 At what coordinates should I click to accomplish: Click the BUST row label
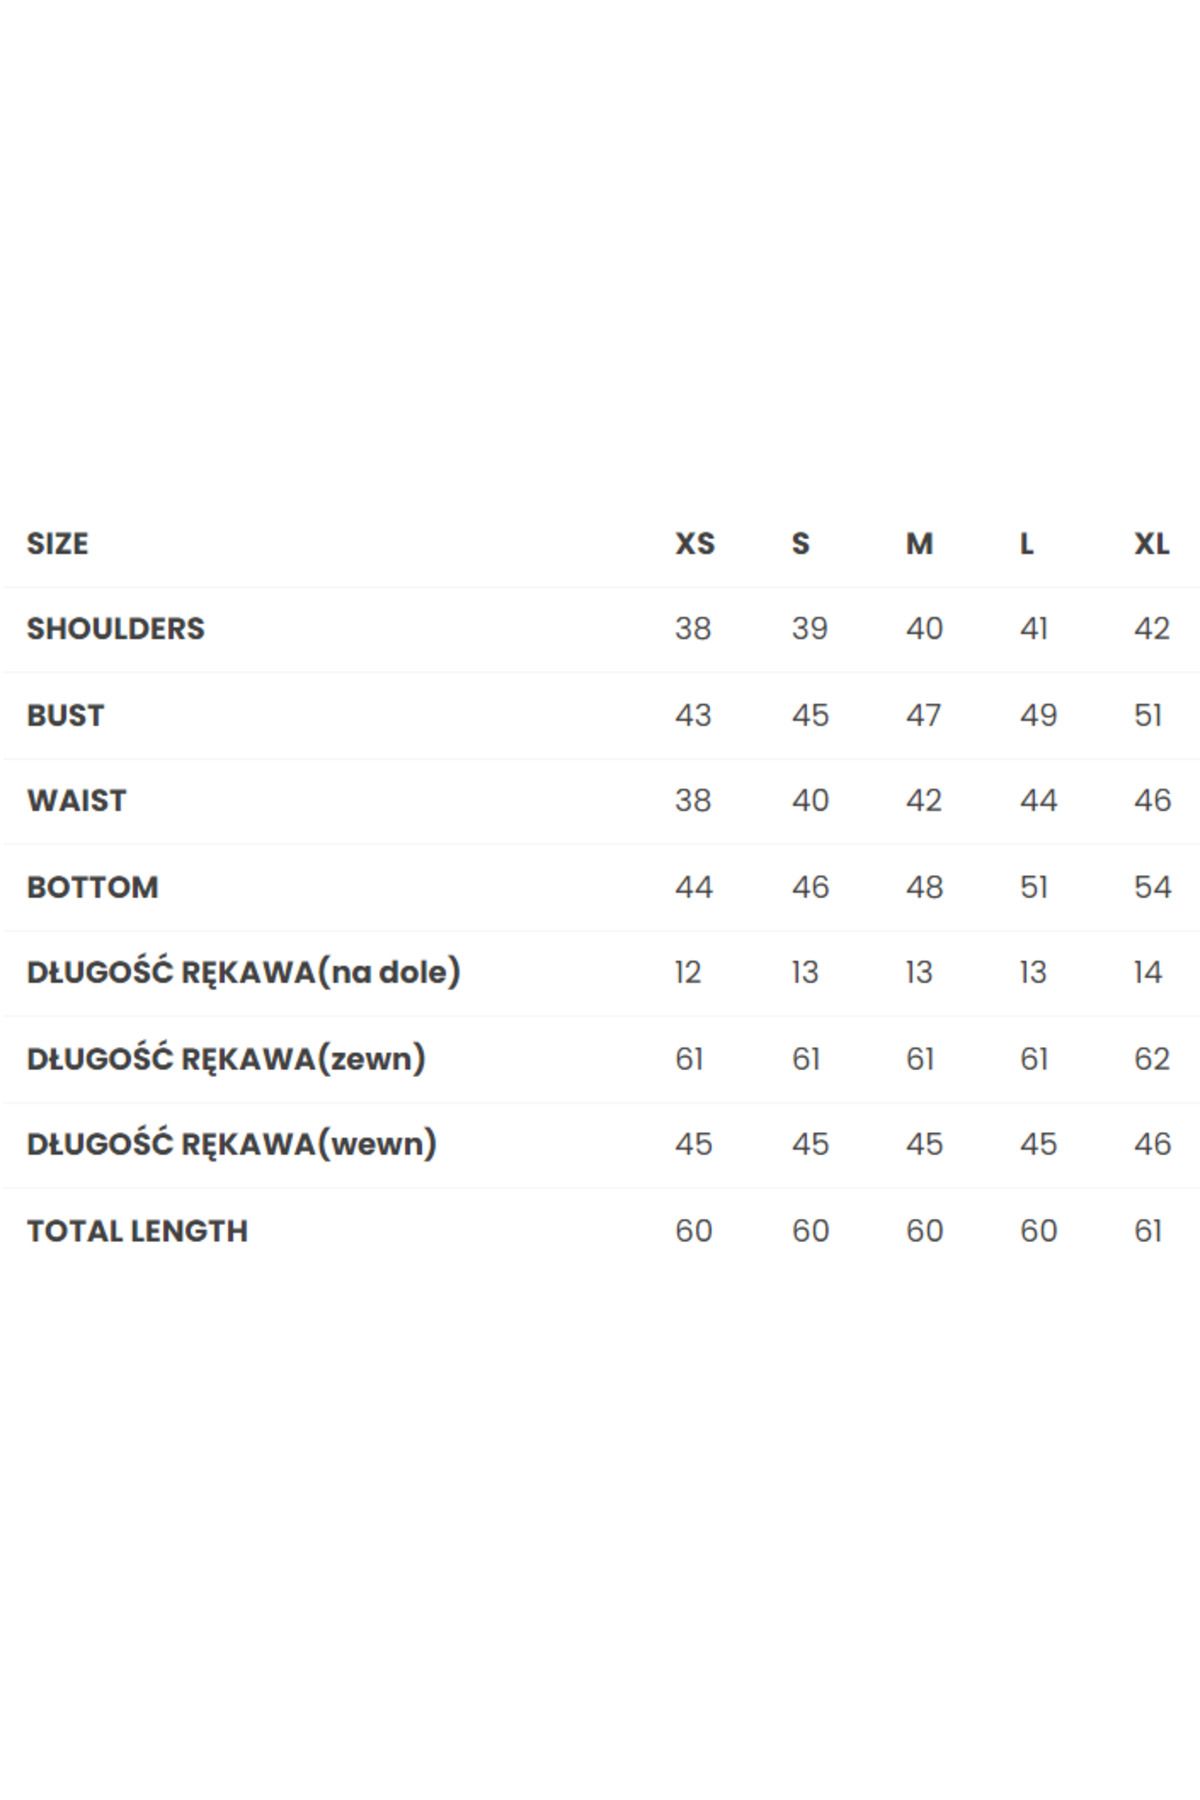pyautogui.click(x=65, y=716)
